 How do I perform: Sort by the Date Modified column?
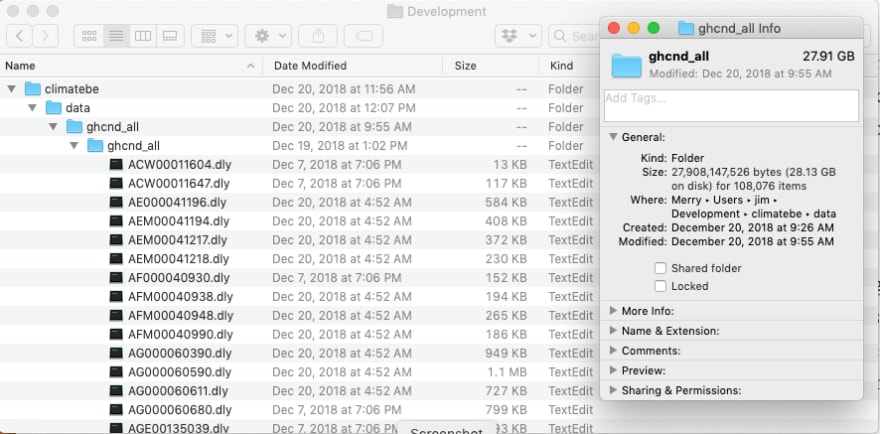click(x=352, y=66)
